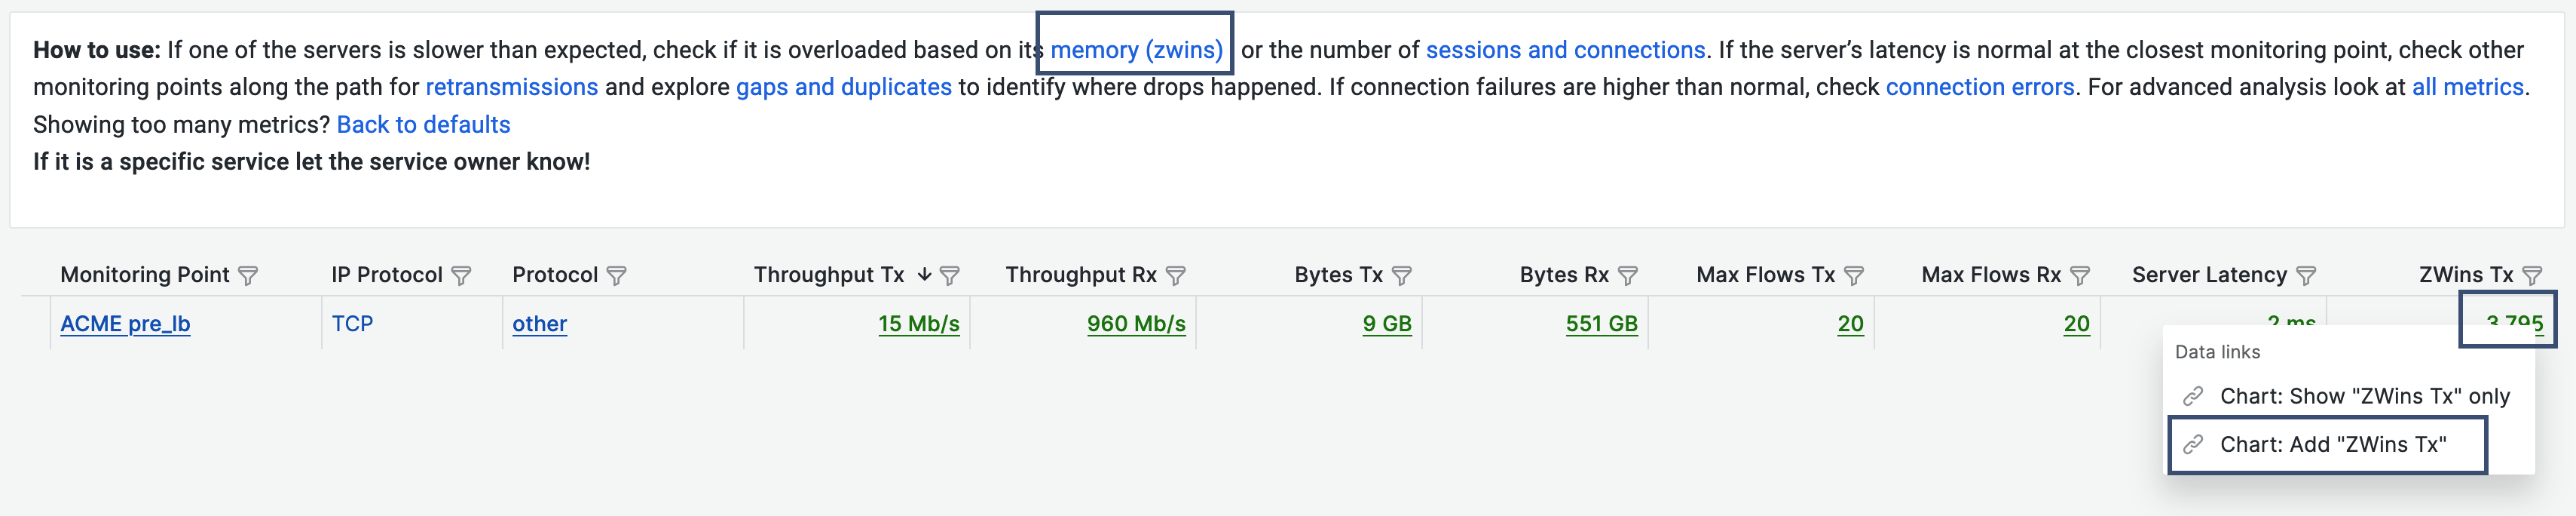Click the 960 Mb/s throughput value
The image size is (2576, 516).
tap(1136, 324)
